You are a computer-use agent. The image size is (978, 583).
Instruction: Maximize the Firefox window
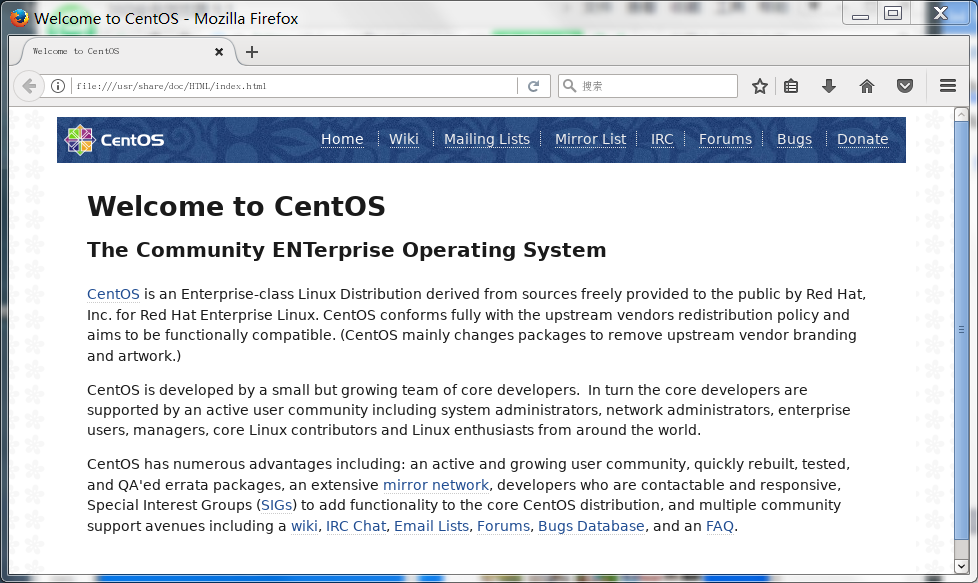click(x=893, y=13)
